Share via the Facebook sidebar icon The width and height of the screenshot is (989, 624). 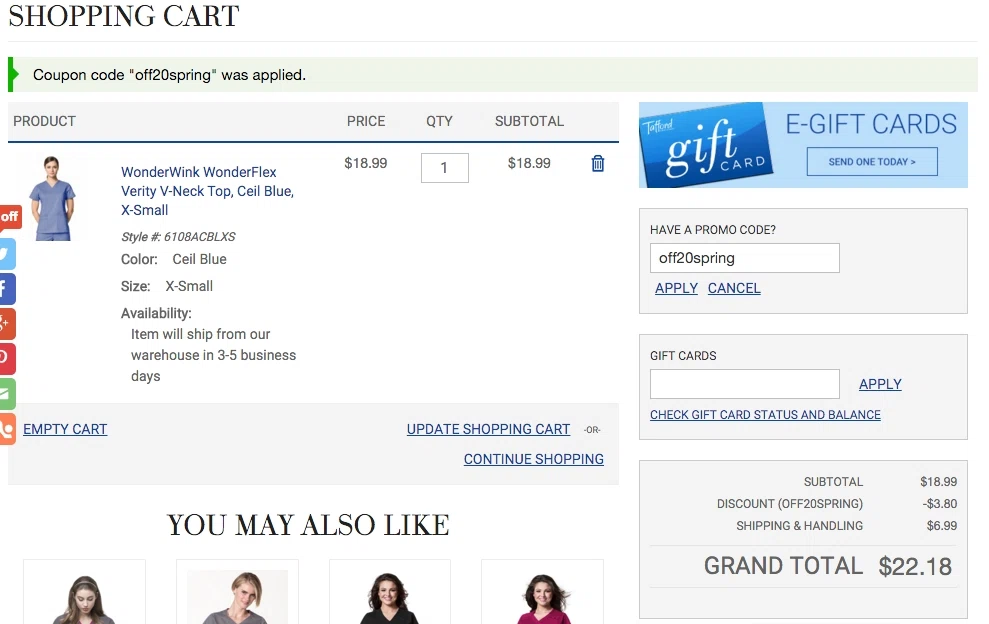pos(7,289)
